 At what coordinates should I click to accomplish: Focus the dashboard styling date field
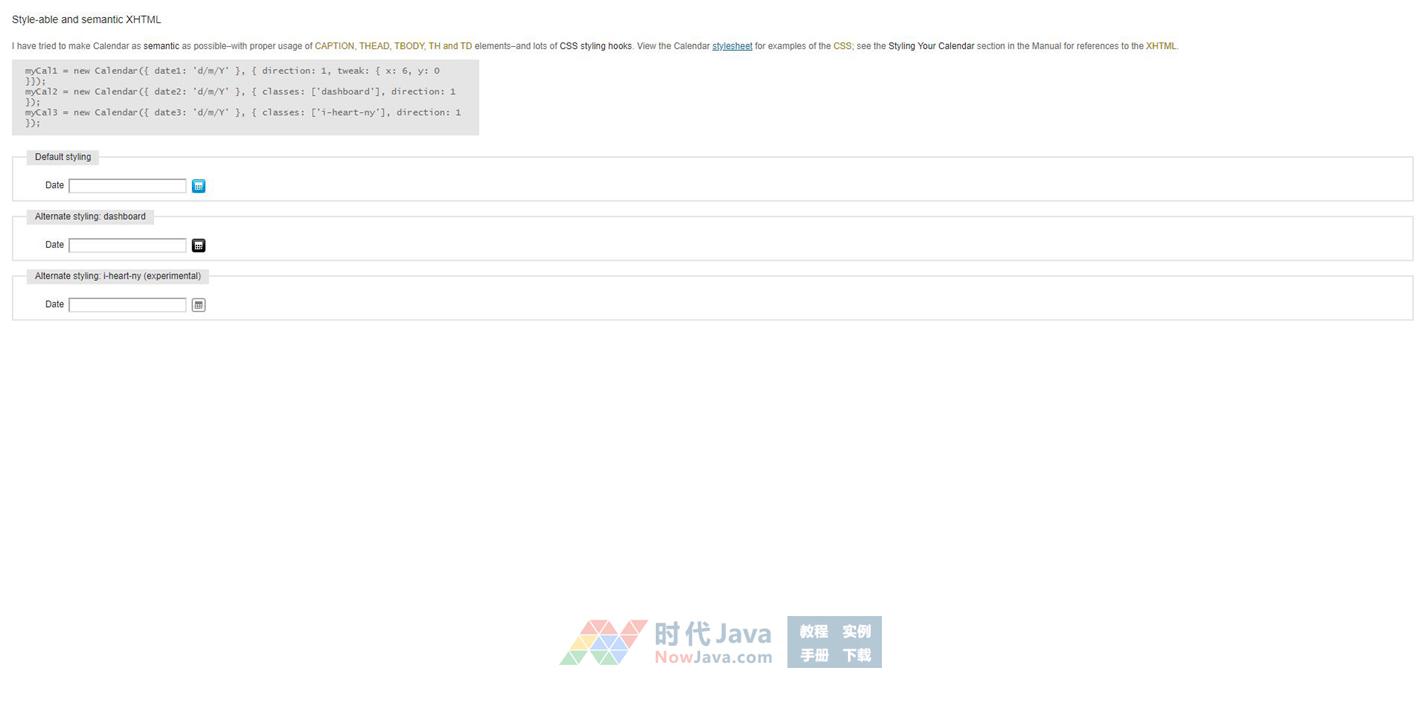tap(127, 245)
